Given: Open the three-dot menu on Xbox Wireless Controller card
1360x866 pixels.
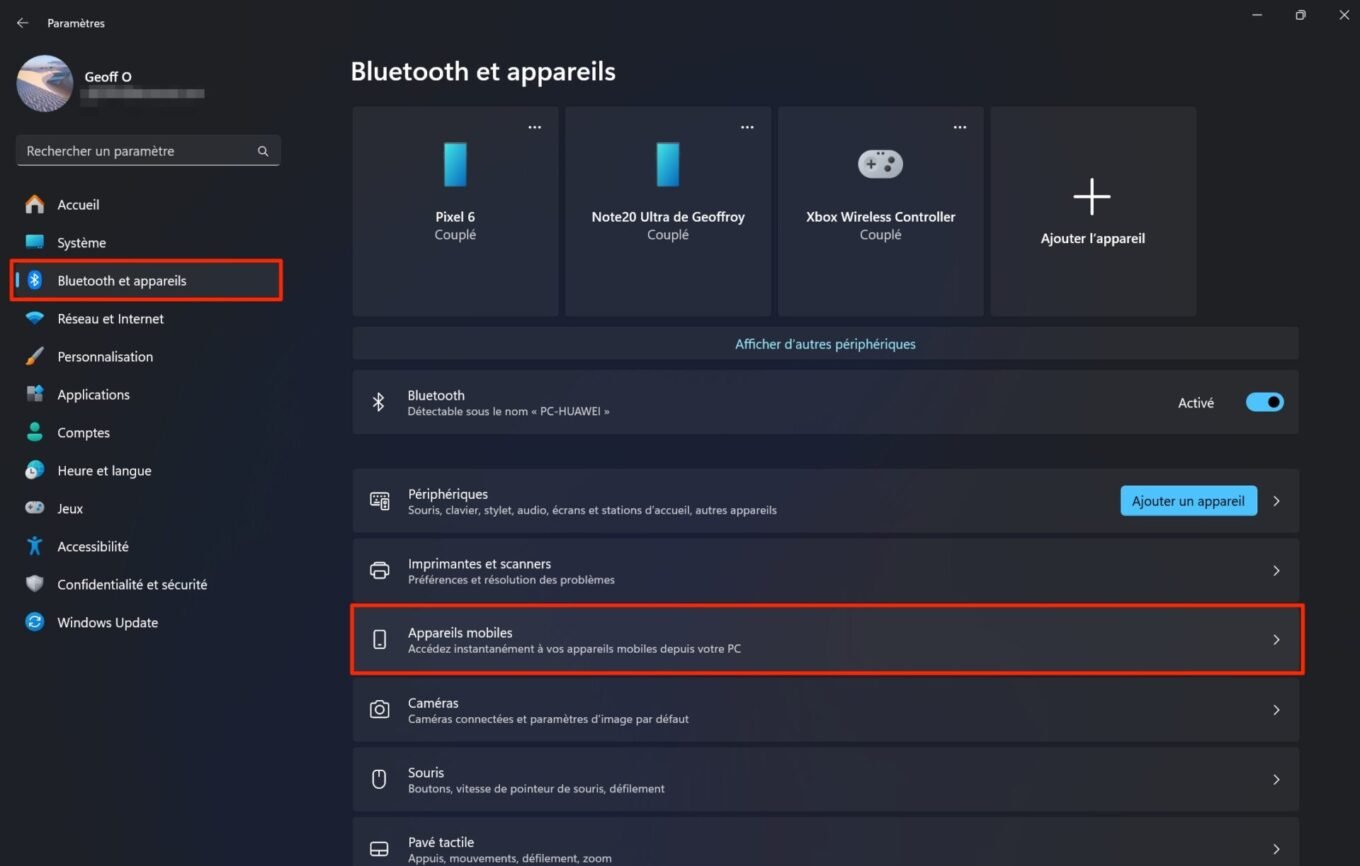Looking at the screenshot, I should click(960, 127).
